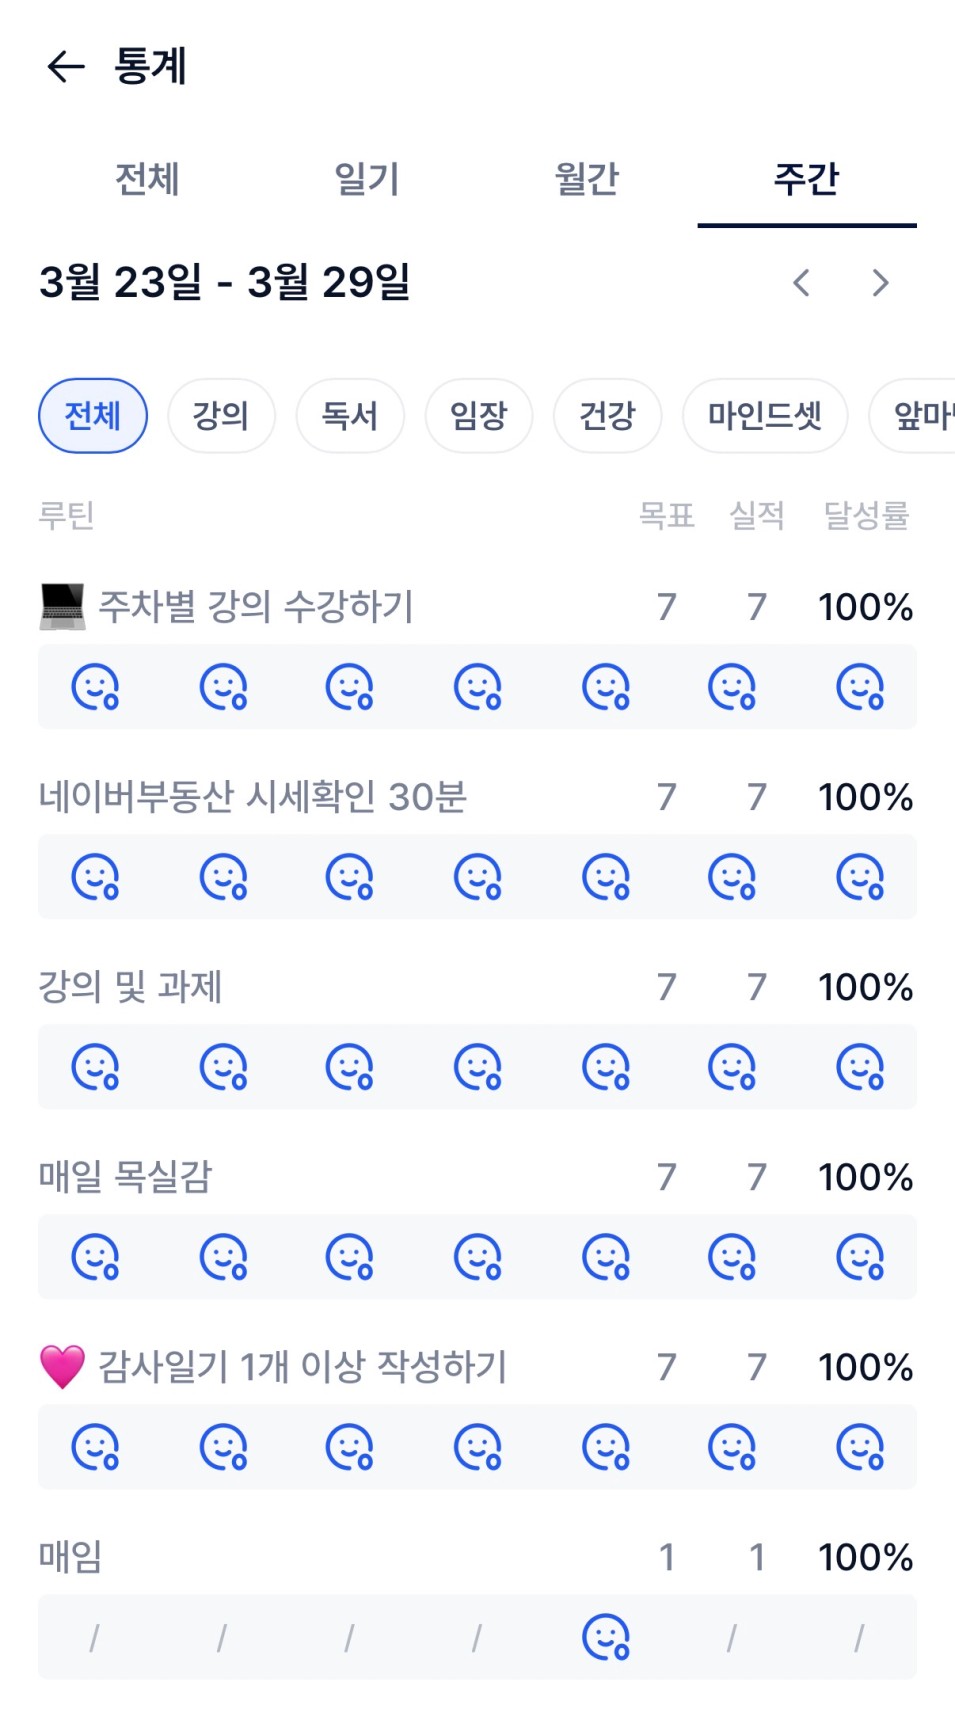Filter routines by 강의 chip
The width and height of the screenshot is (955, 1720).
tap(221, 415)
